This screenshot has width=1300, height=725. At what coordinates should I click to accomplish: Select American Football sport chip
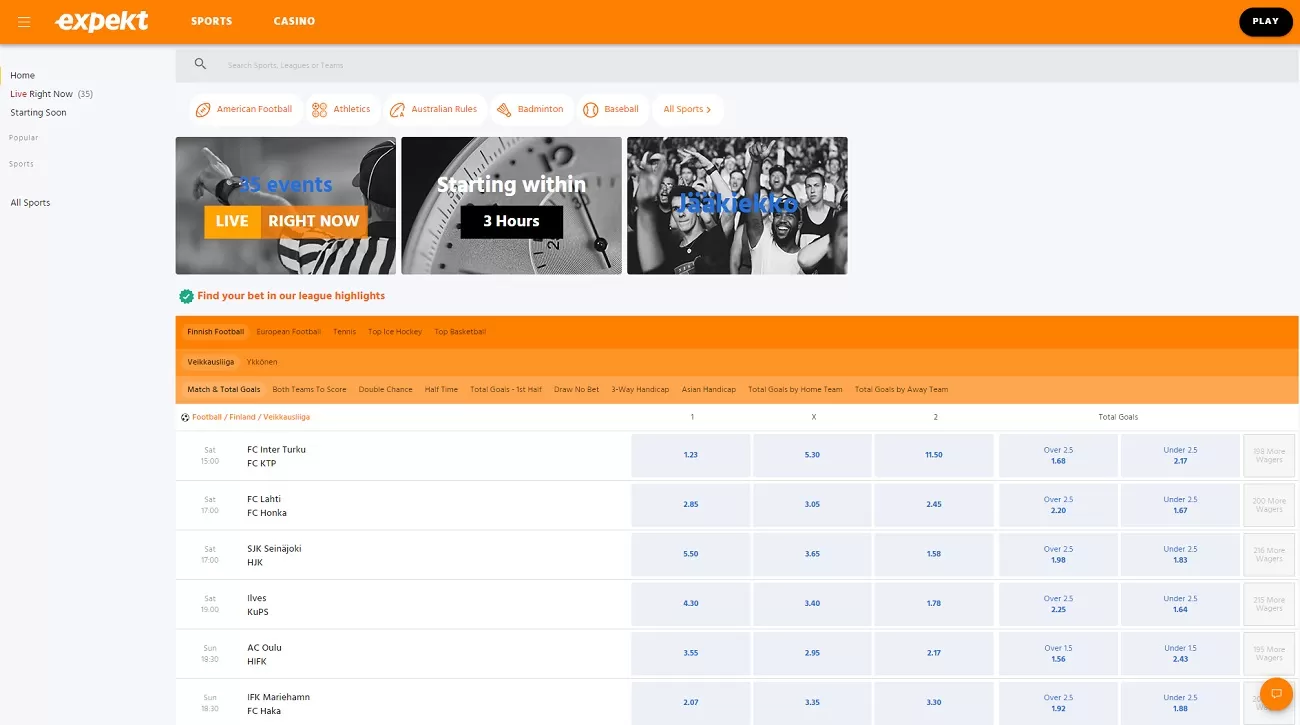244,109
